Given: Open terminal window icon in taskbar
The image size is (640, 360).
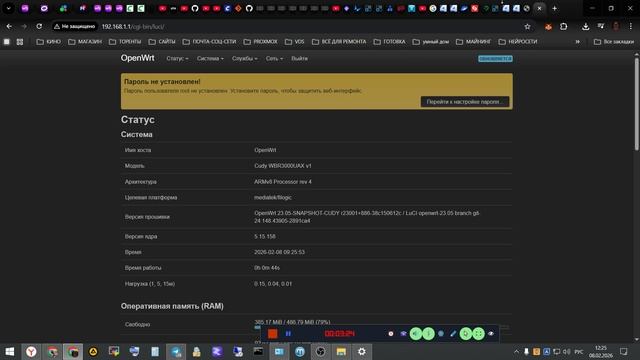Looking at the screenshot, I should click(258, 351).
